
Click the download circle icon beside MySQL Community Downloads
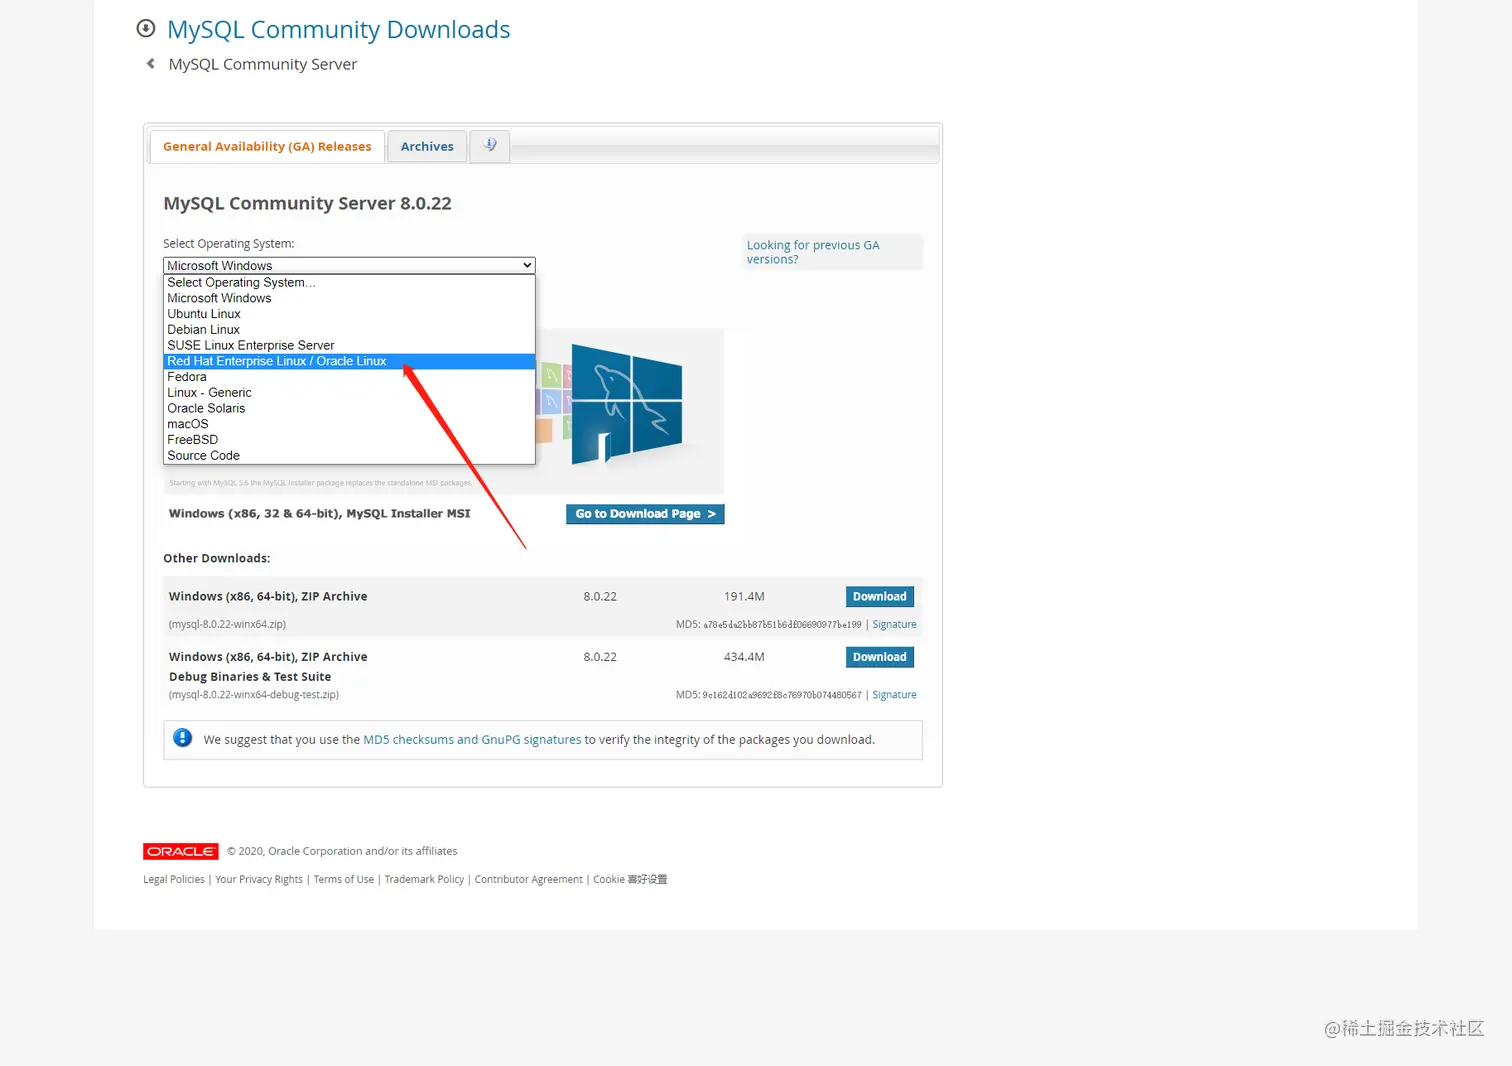[146, 28]
